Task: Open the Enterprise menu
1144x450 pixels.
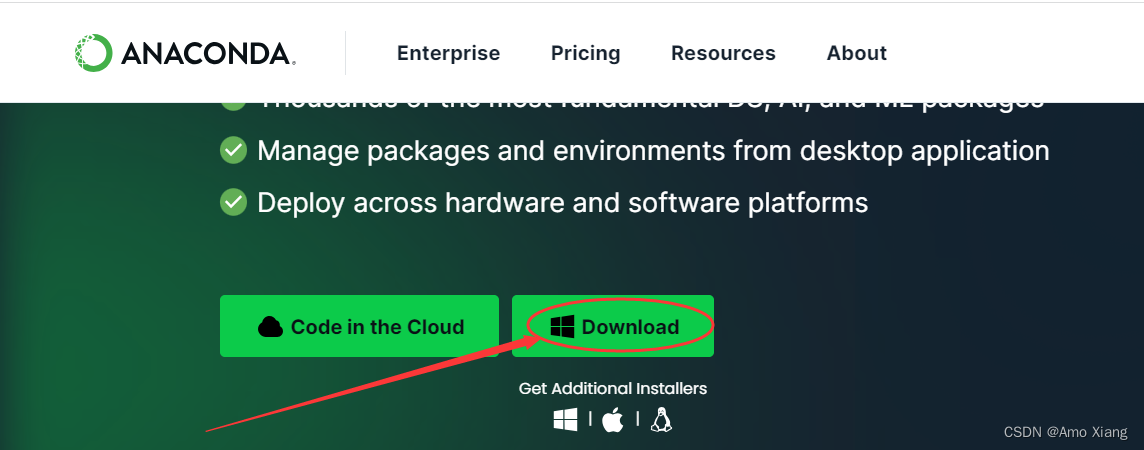Action: click(x=448, y=53)
